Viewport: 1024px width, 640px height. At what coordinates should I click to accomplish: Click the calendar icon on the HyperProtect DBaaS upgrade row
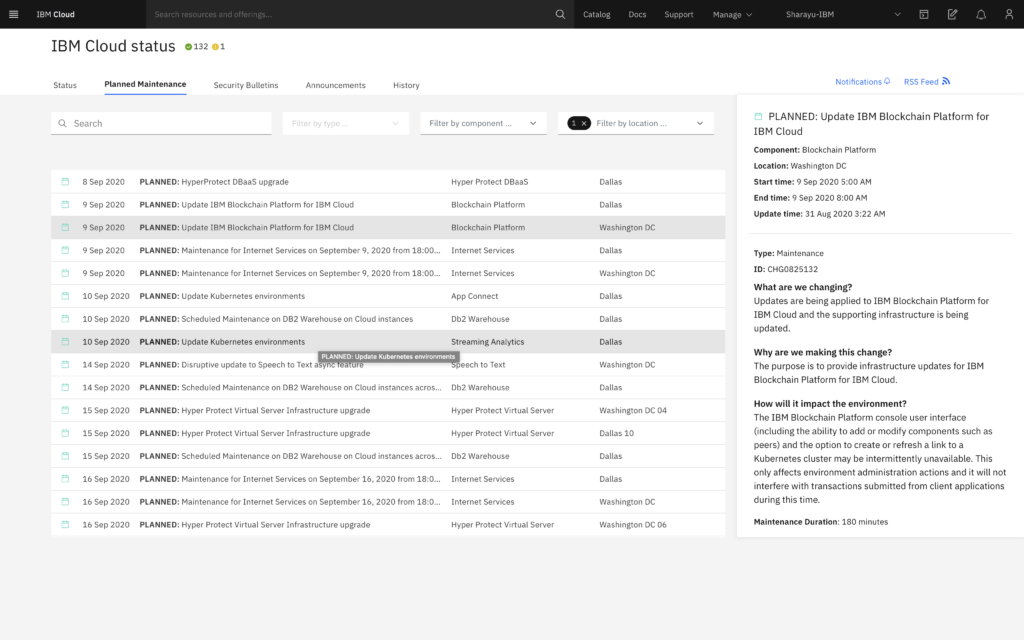[65, 182]
